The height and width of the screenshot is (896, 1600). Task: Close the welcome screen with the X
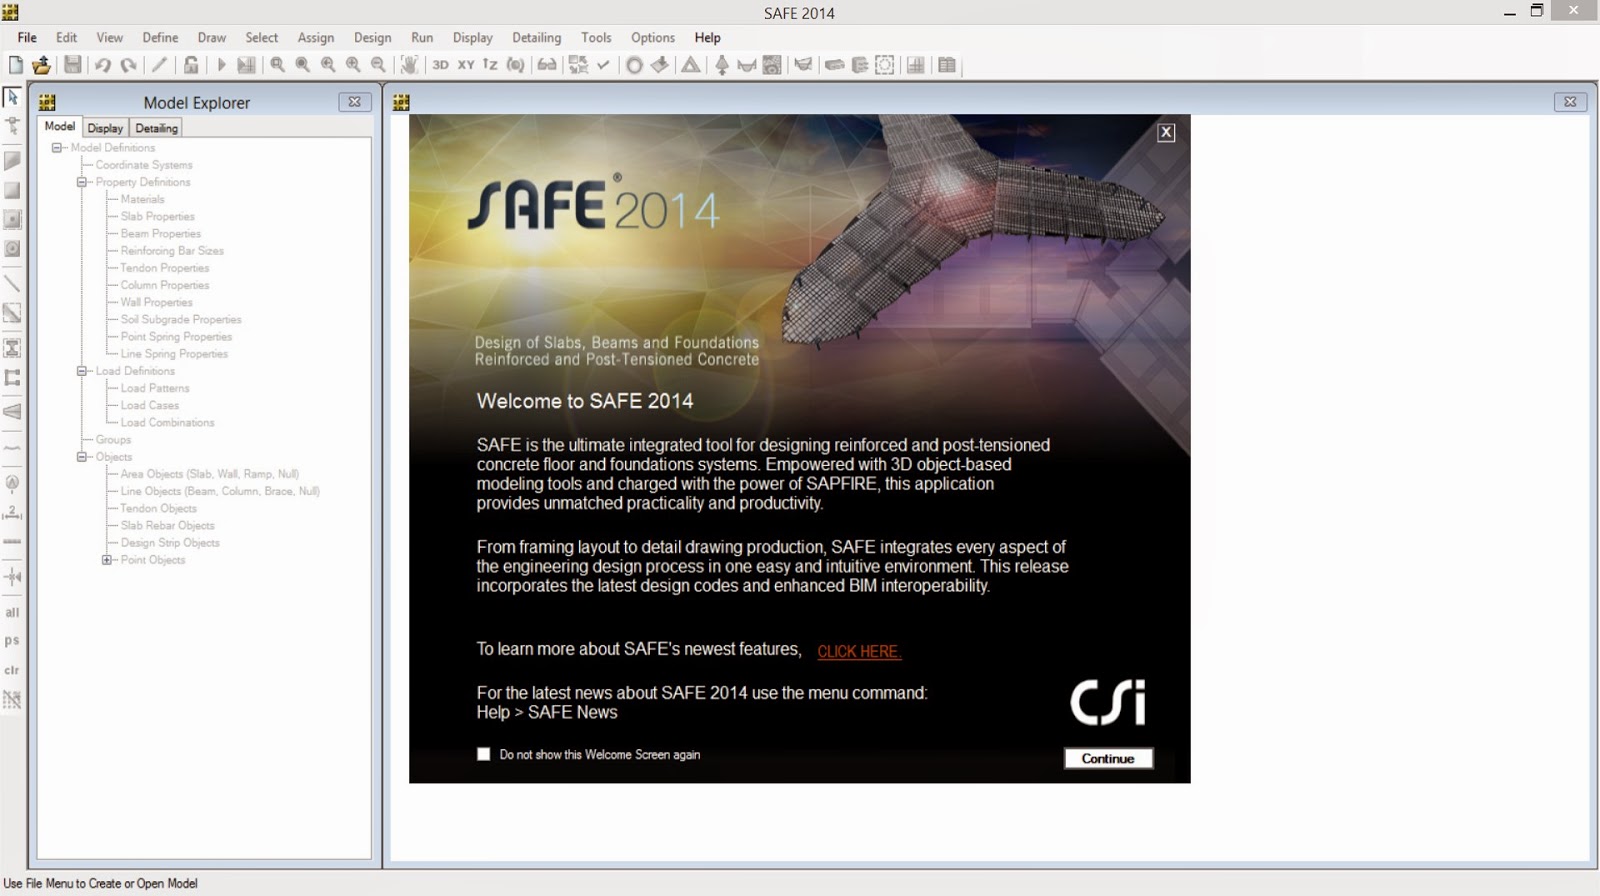(x=1166, y=132)
